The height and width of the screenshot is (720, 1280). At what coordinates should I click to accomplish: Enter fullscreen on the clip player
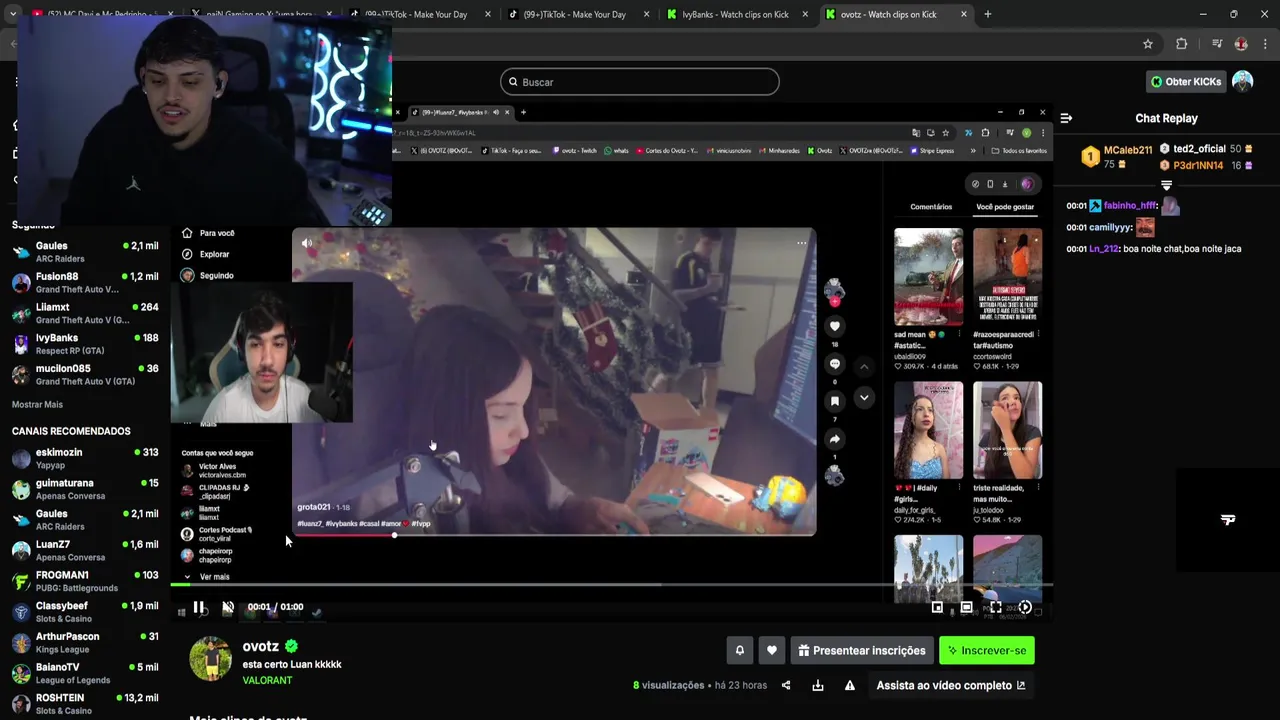click(x=996, y=607)
